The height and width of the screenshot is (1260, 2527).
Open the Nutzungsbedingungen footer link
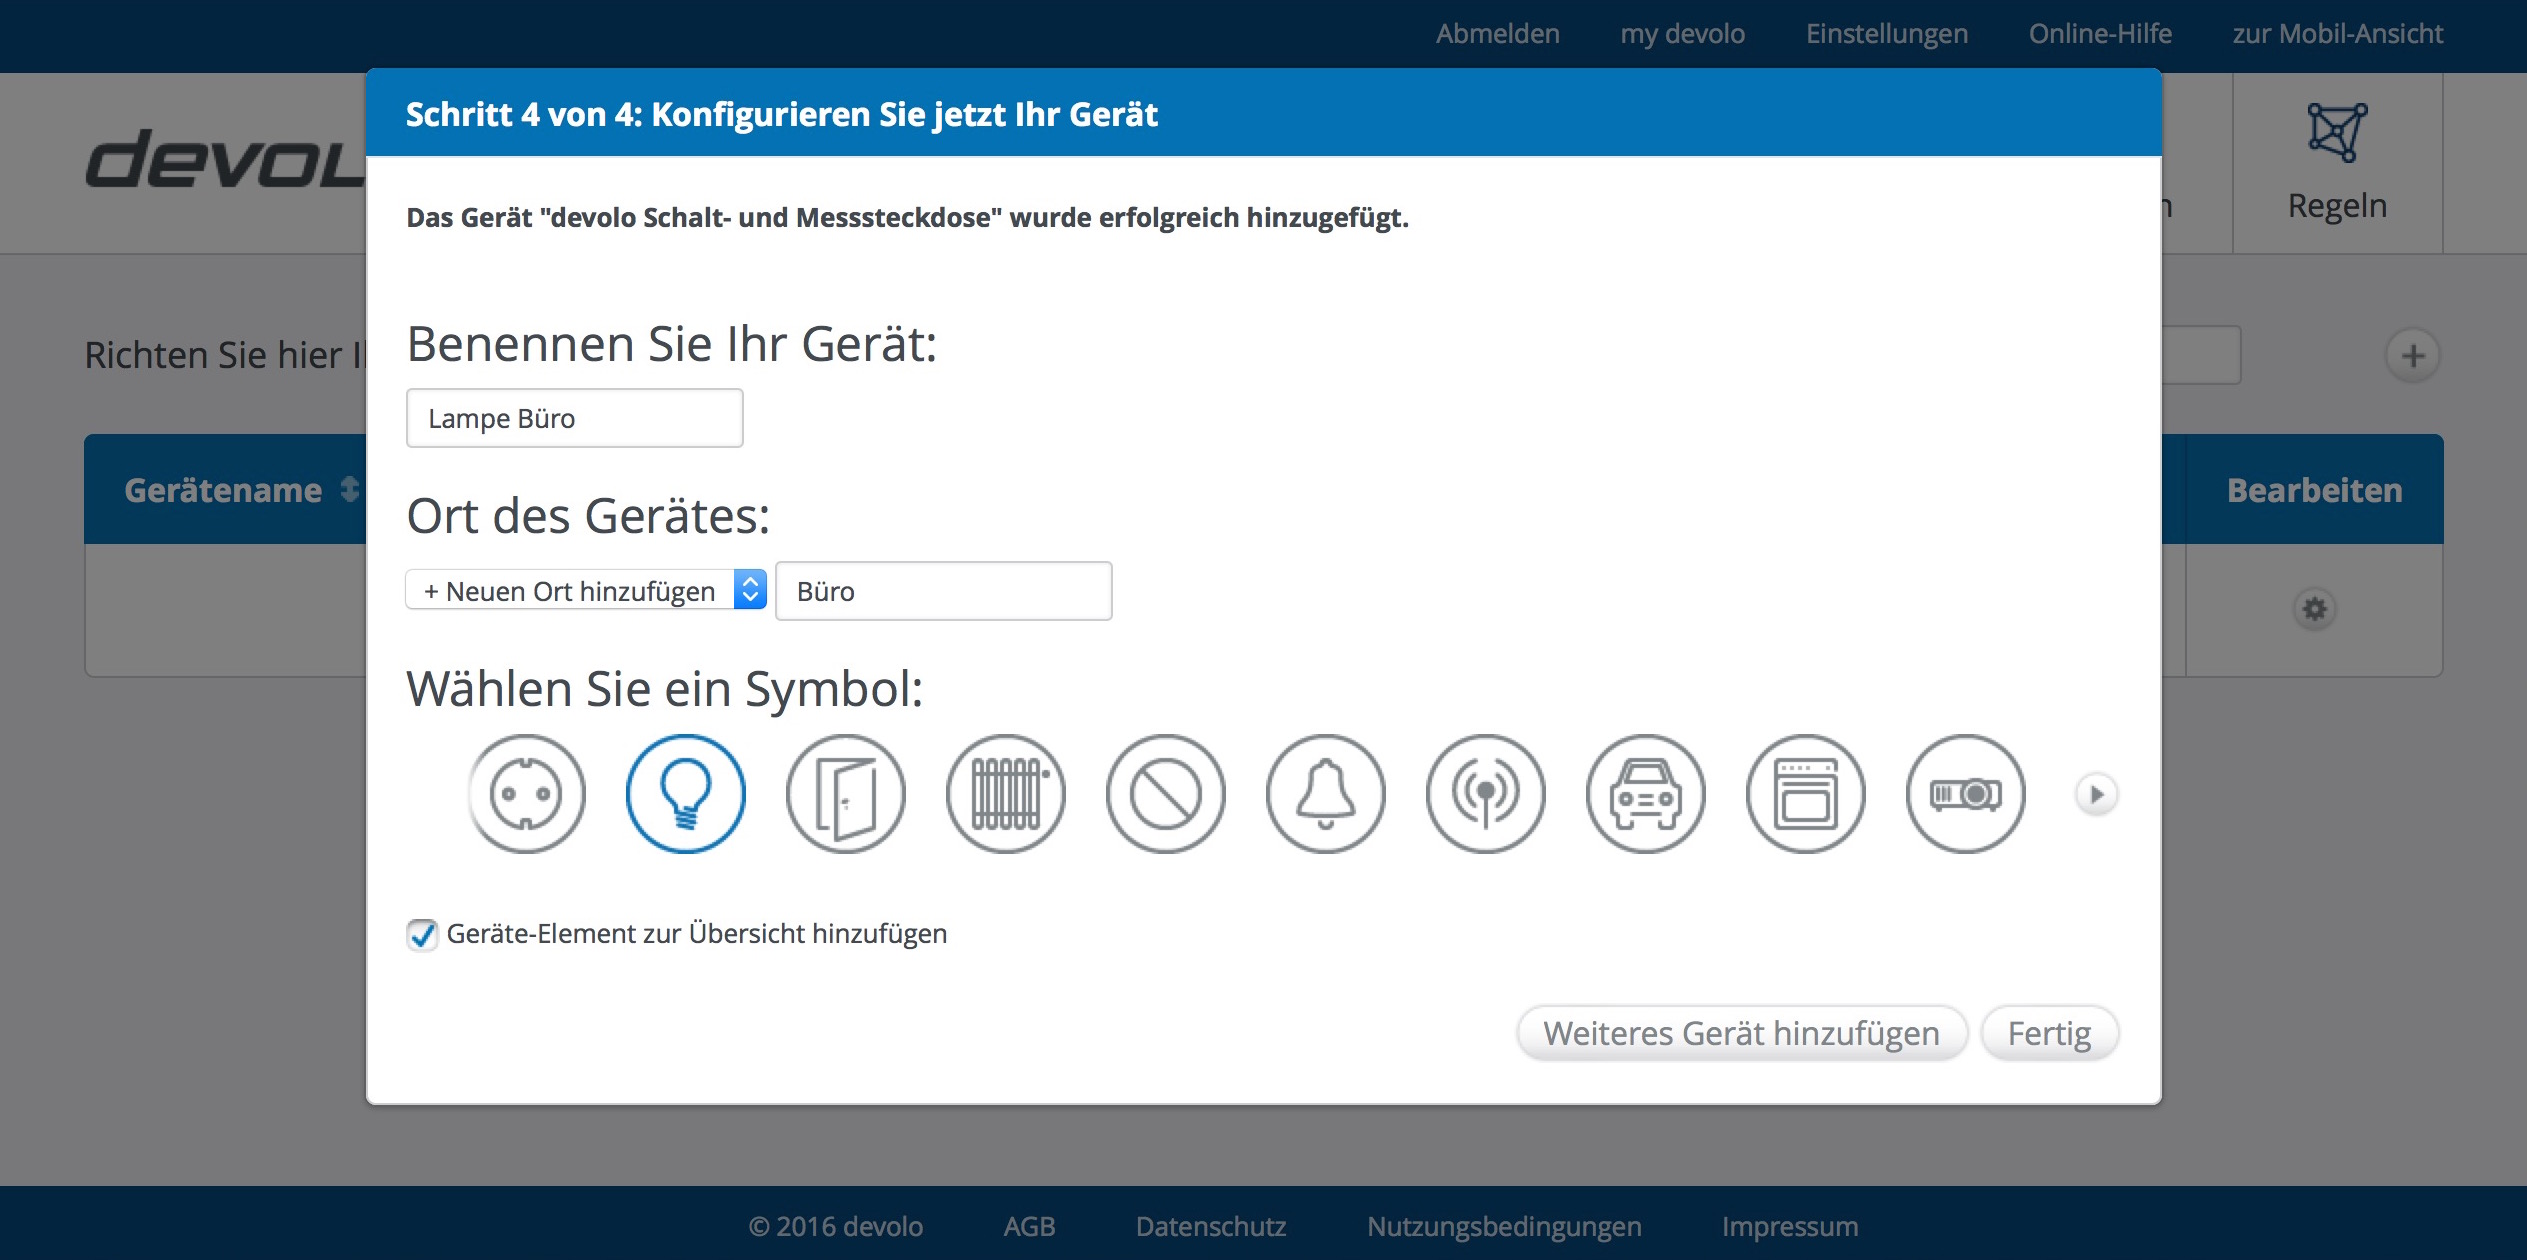[1504, 1226]
